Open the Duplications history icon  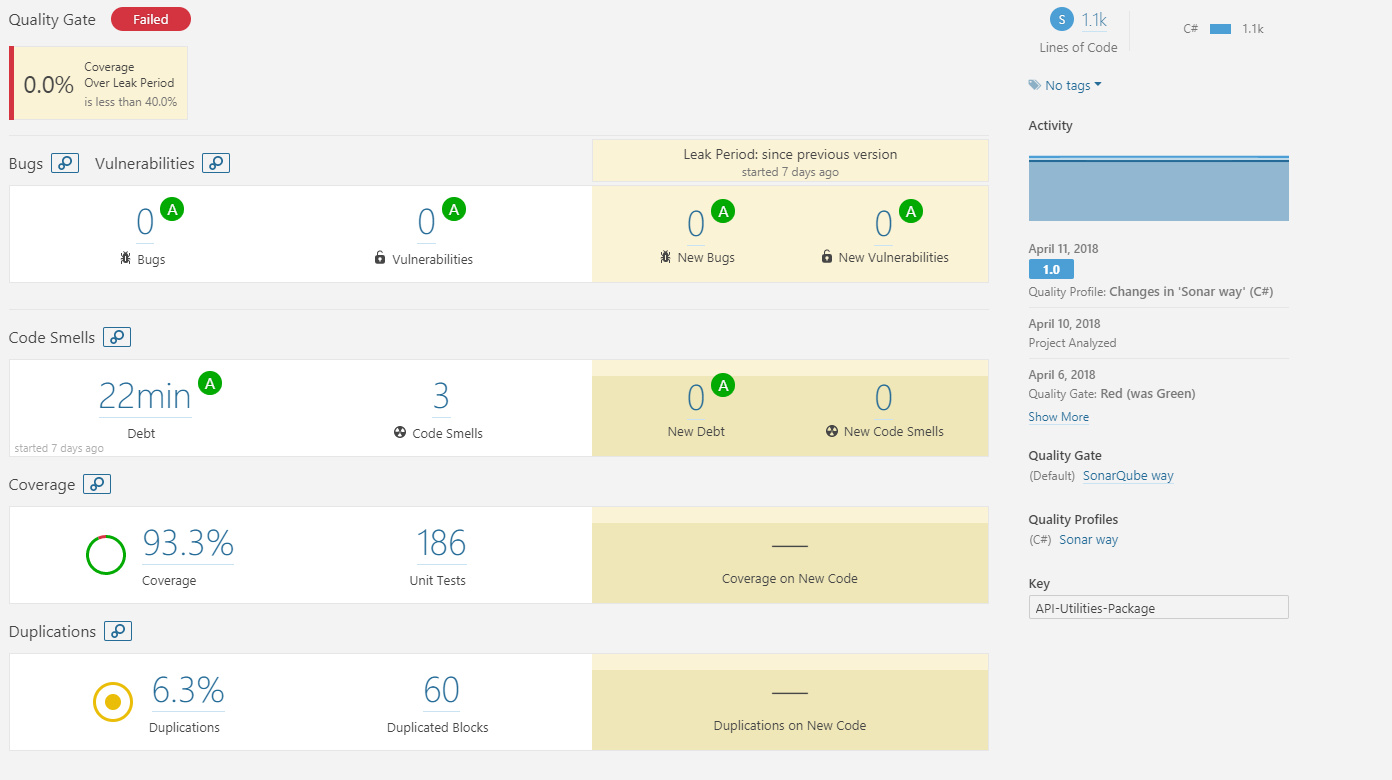[x=118, y=631]
